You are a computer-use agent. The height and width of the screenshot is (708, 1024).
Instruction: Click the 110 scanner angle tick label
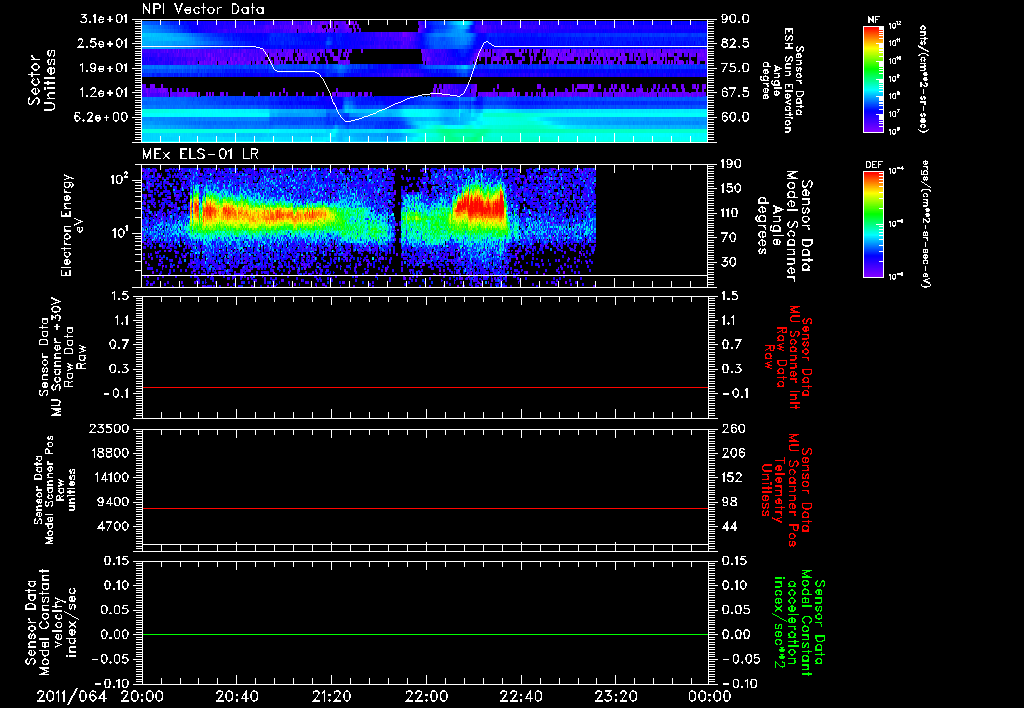point(732,213)
